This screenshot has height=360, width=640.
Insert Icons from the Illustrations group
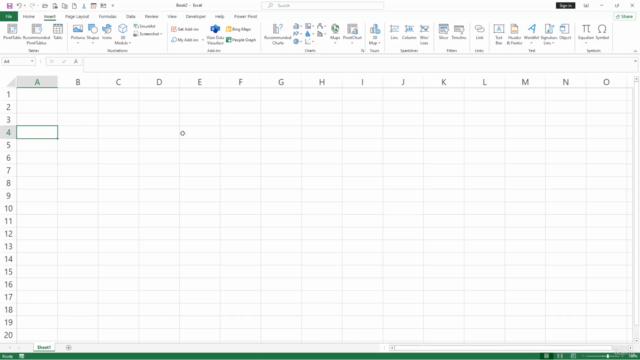tap(107, 32)
